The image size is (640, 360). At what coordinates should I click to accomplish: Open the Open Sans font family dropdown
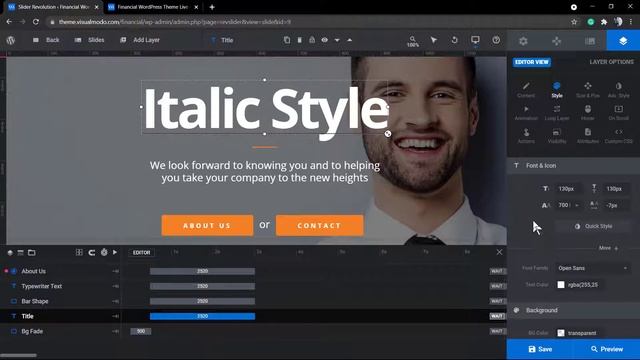click(593, 268)
